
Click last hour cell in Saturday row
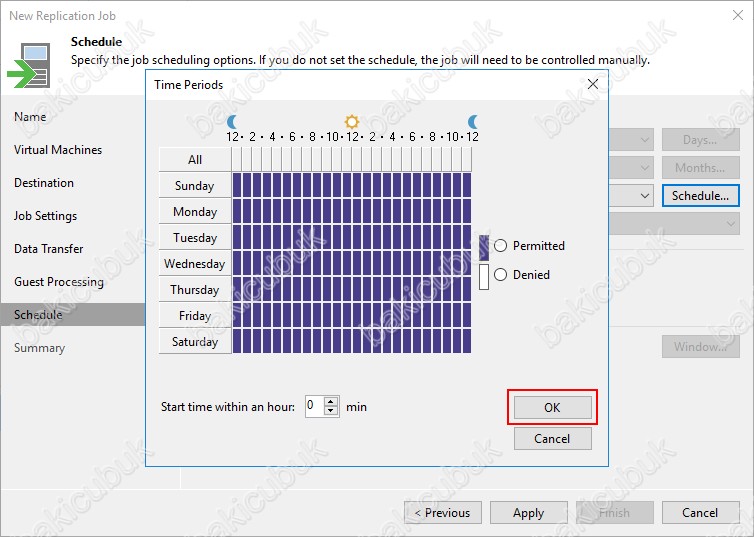point(467,341)
